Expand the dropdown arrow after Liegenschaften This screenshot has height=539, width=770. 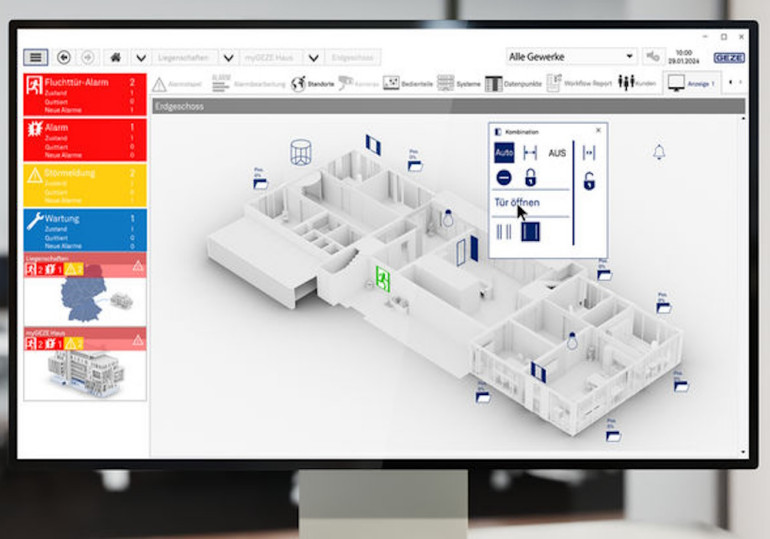pyautogui.click(x=229, y=58)
